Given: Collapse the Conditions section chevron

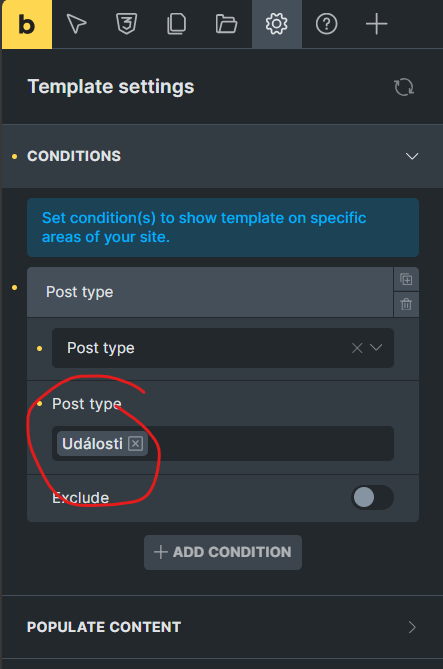Looking at the screenshot, I should click(x=412, y=156).
